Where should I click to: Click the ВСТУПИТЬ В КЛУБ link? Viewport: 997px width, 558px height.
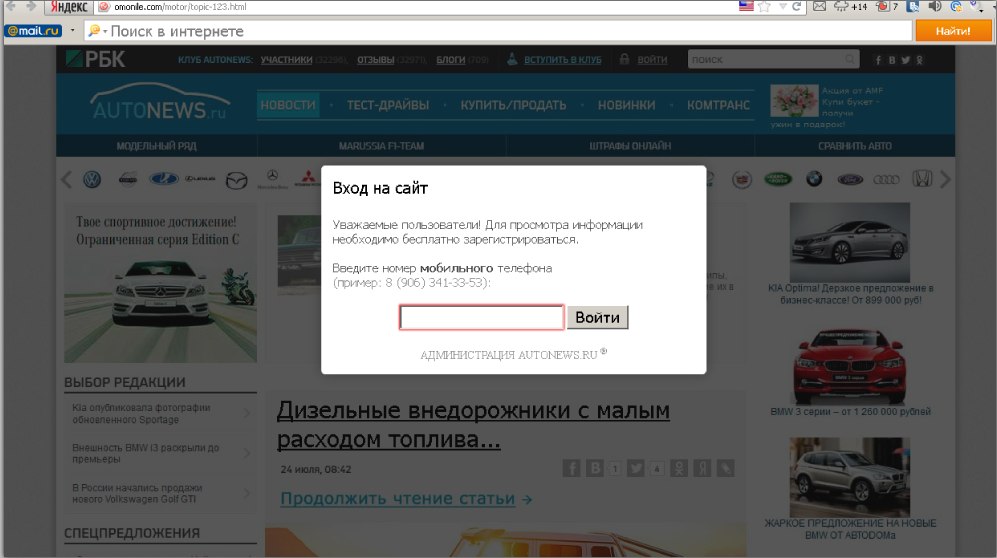click(563, 60)
